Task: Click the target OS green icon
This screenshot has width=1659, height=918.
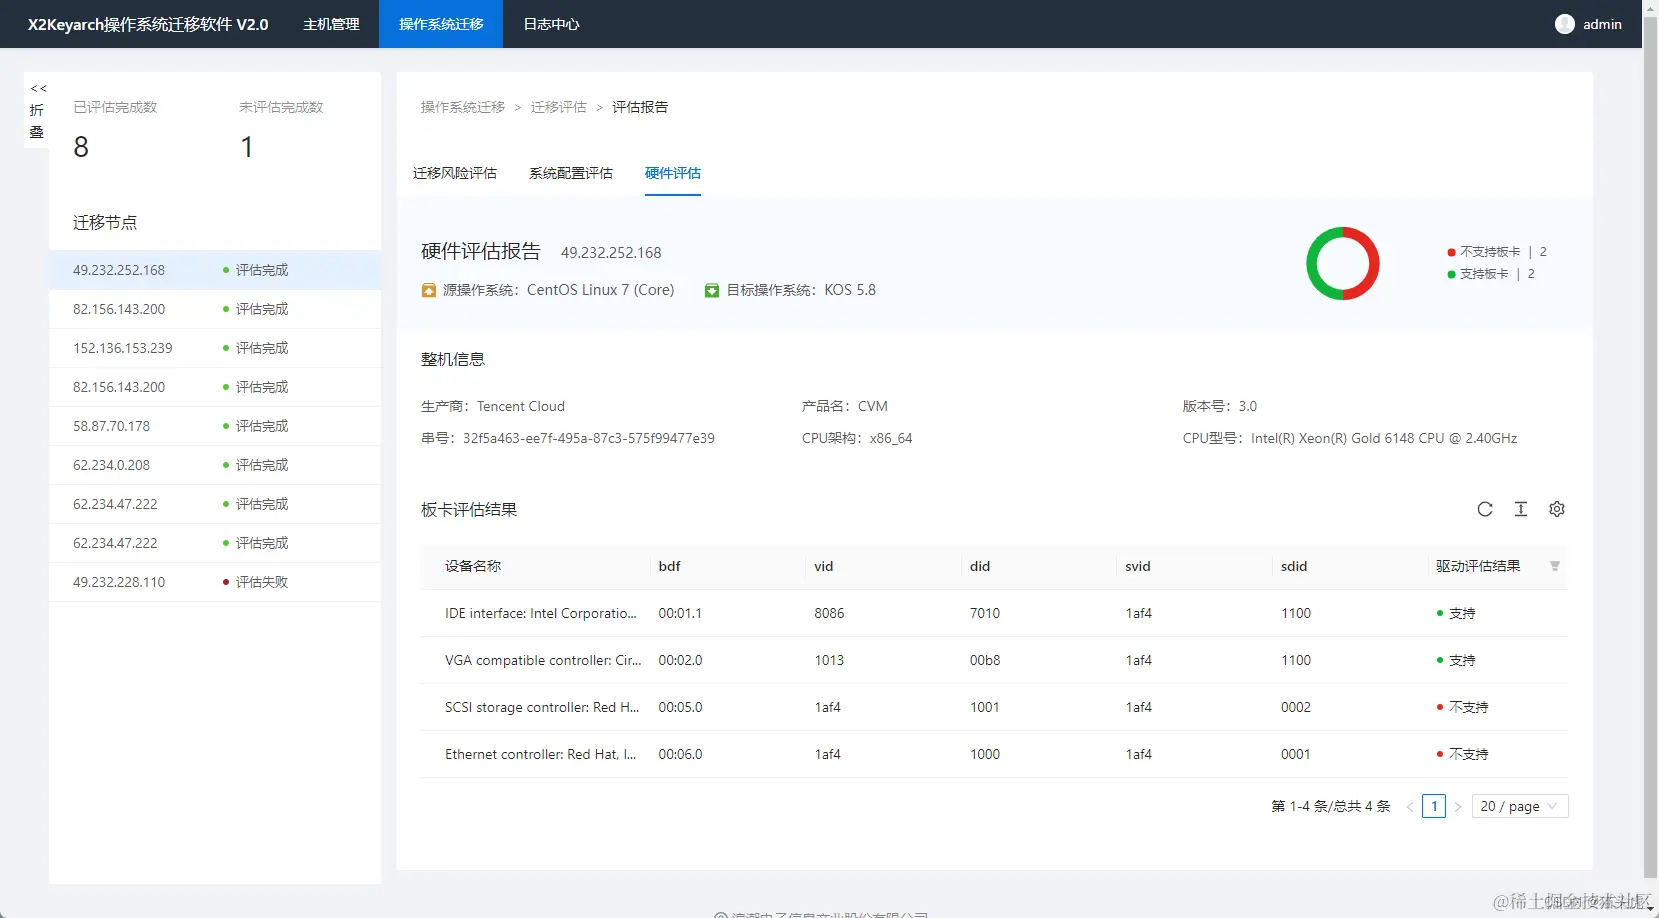Action: (x=712, y=290)
